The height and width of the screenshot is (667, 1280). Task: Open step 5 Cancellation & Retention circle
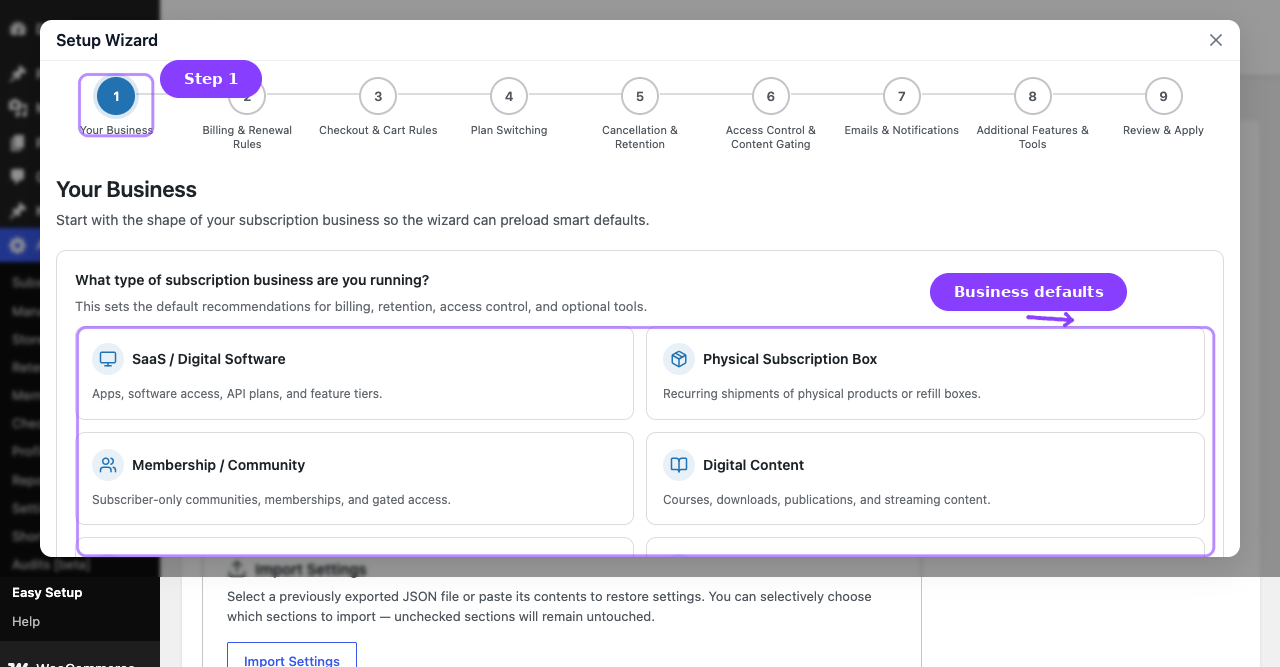[640, 96]
